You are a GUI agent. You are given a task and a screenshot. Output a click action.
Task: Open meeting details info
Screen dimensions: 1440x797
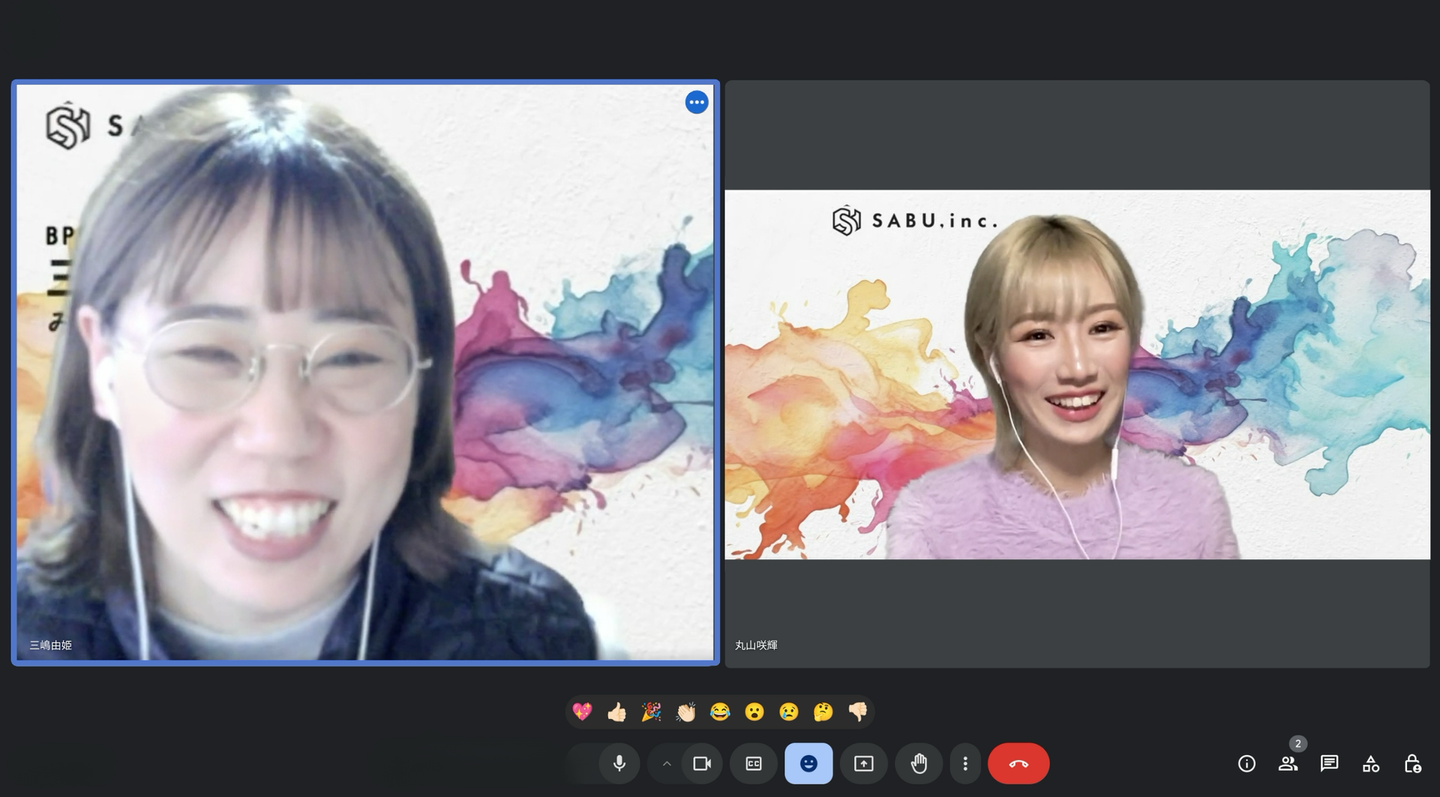[1247, 764]
